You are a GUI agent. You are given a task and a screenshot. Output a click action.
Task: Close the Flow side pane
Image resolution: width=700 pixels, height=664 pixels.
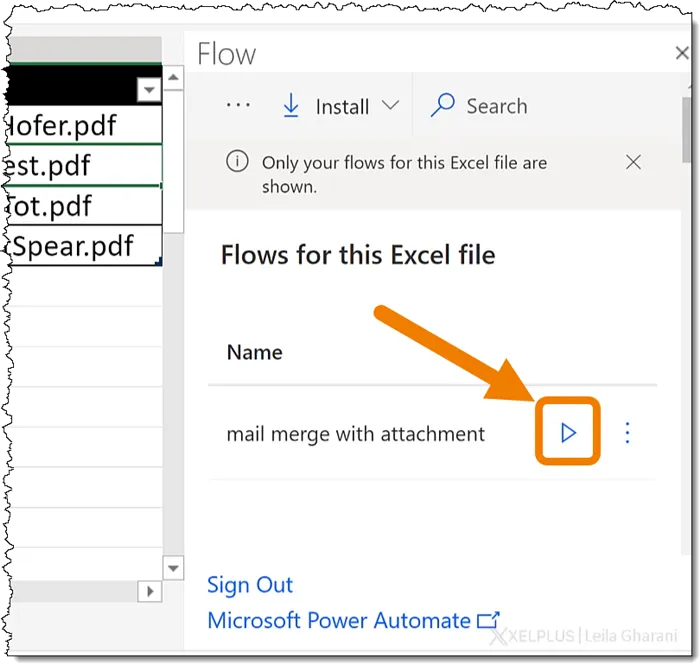tap(682, 56)
